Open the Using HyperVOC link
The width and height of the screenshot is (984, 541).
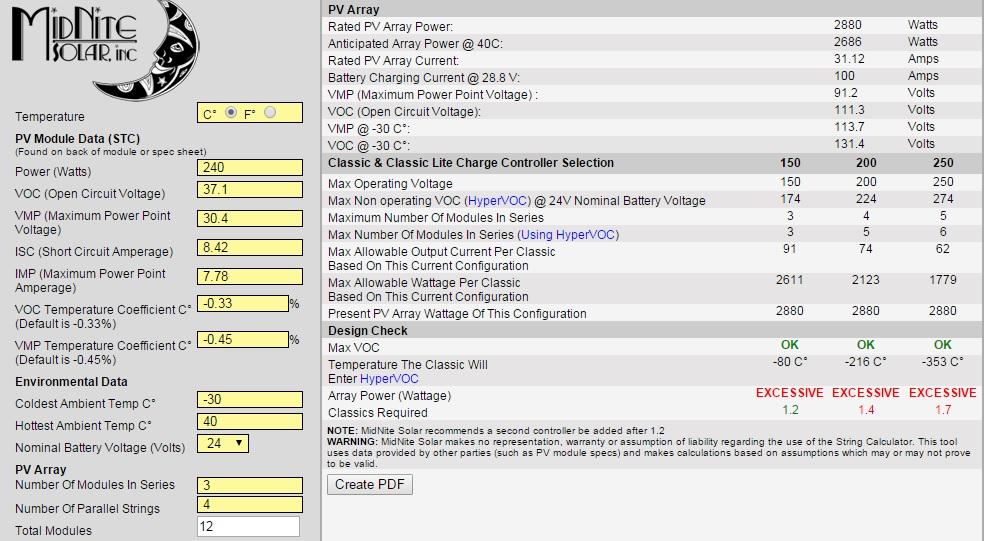coord(568,235)
